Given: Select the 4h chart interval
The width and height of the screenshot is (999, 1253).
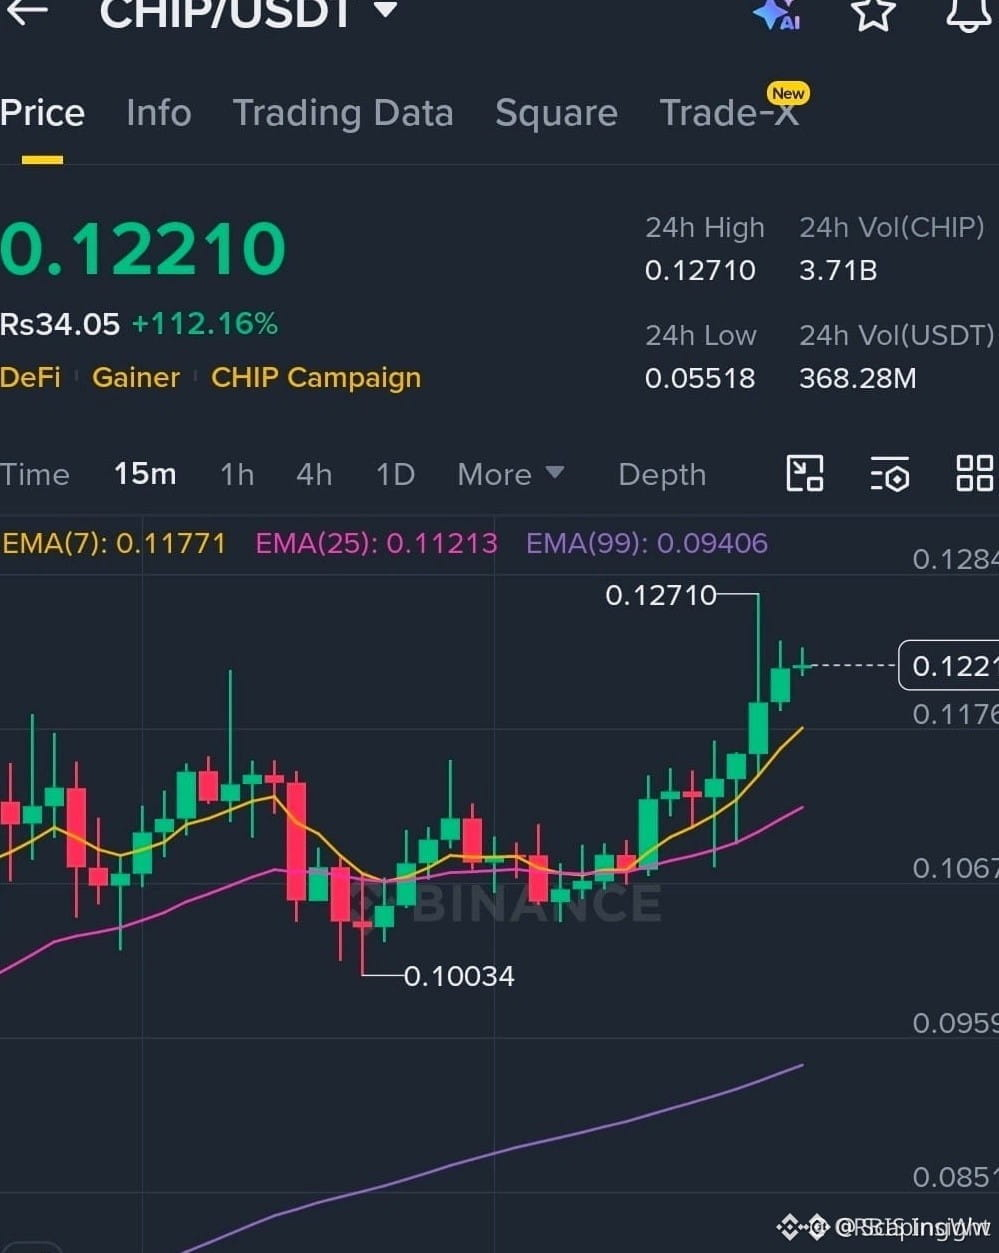Looking at the screenshot, I should coord(314,474).
